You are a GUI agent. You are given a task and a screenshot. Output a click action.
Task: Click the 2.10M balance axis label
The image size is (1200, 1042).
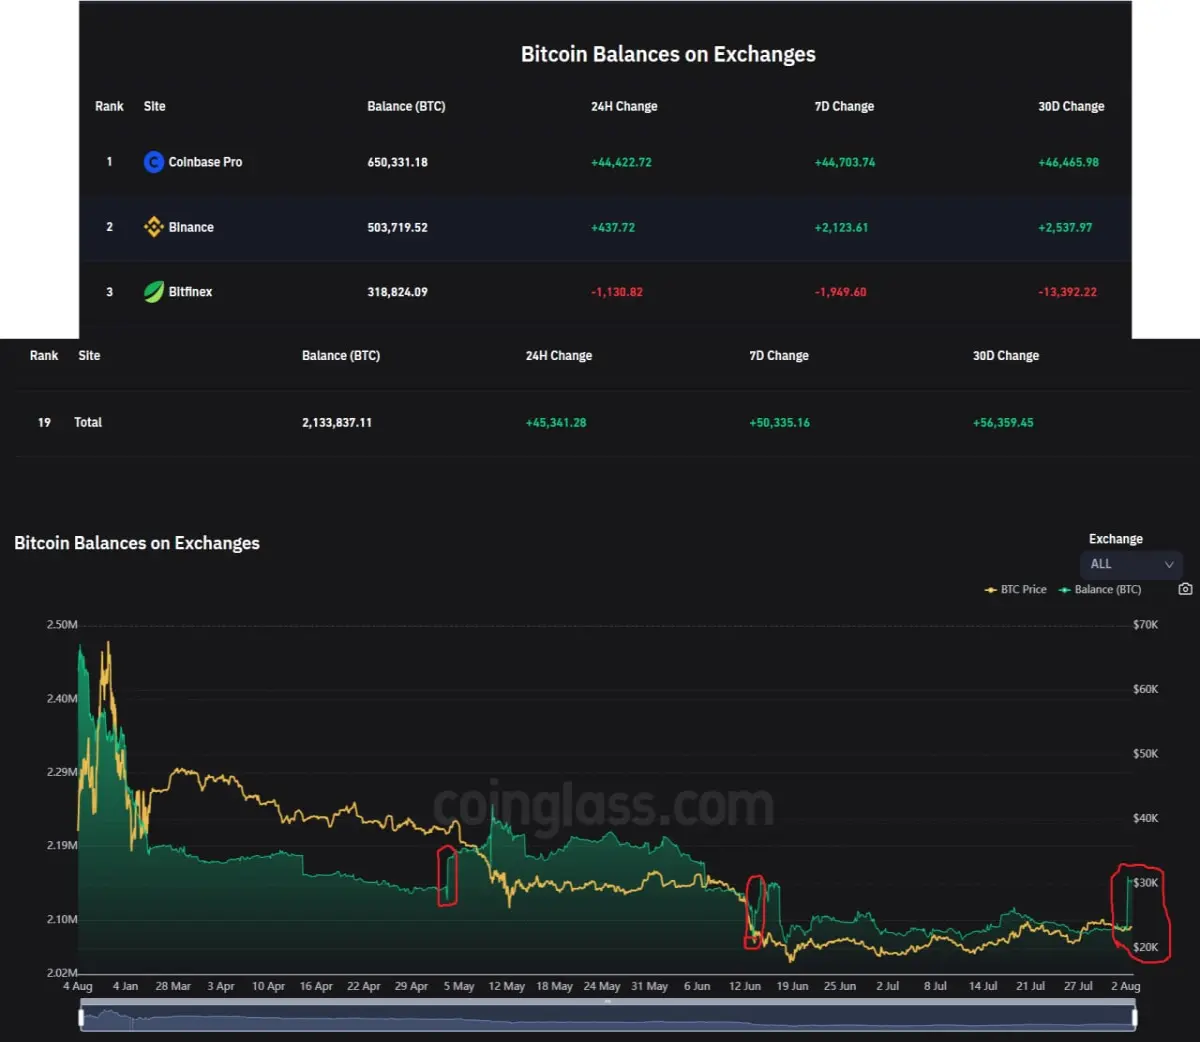[x=62, y=919]
